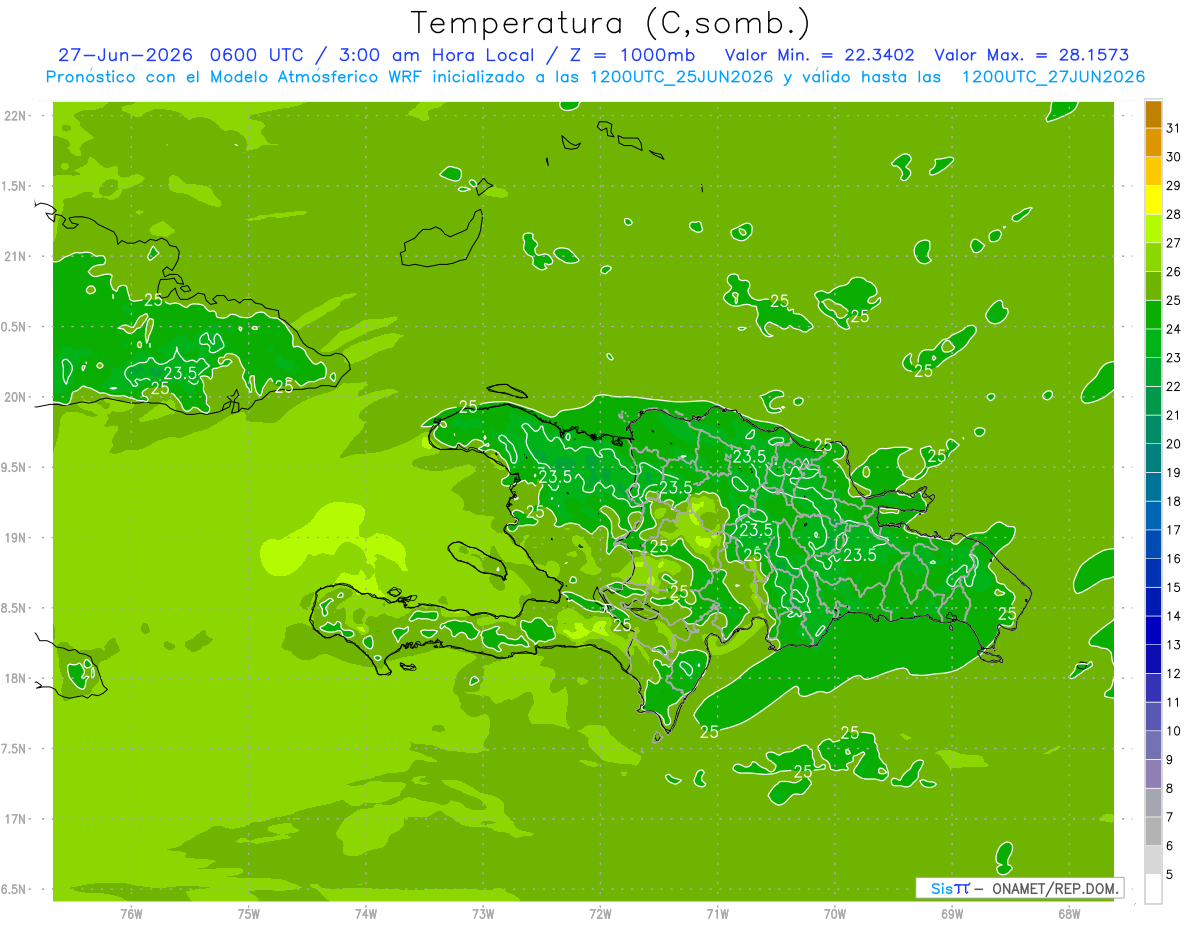
Task: Click the colorbar label "20"
Action: [x=1174, y=443]
